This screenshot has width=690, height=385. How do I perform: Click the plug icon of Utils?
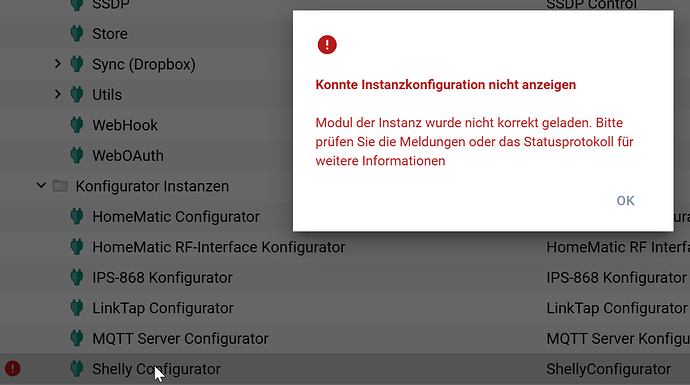coord(77,95)
